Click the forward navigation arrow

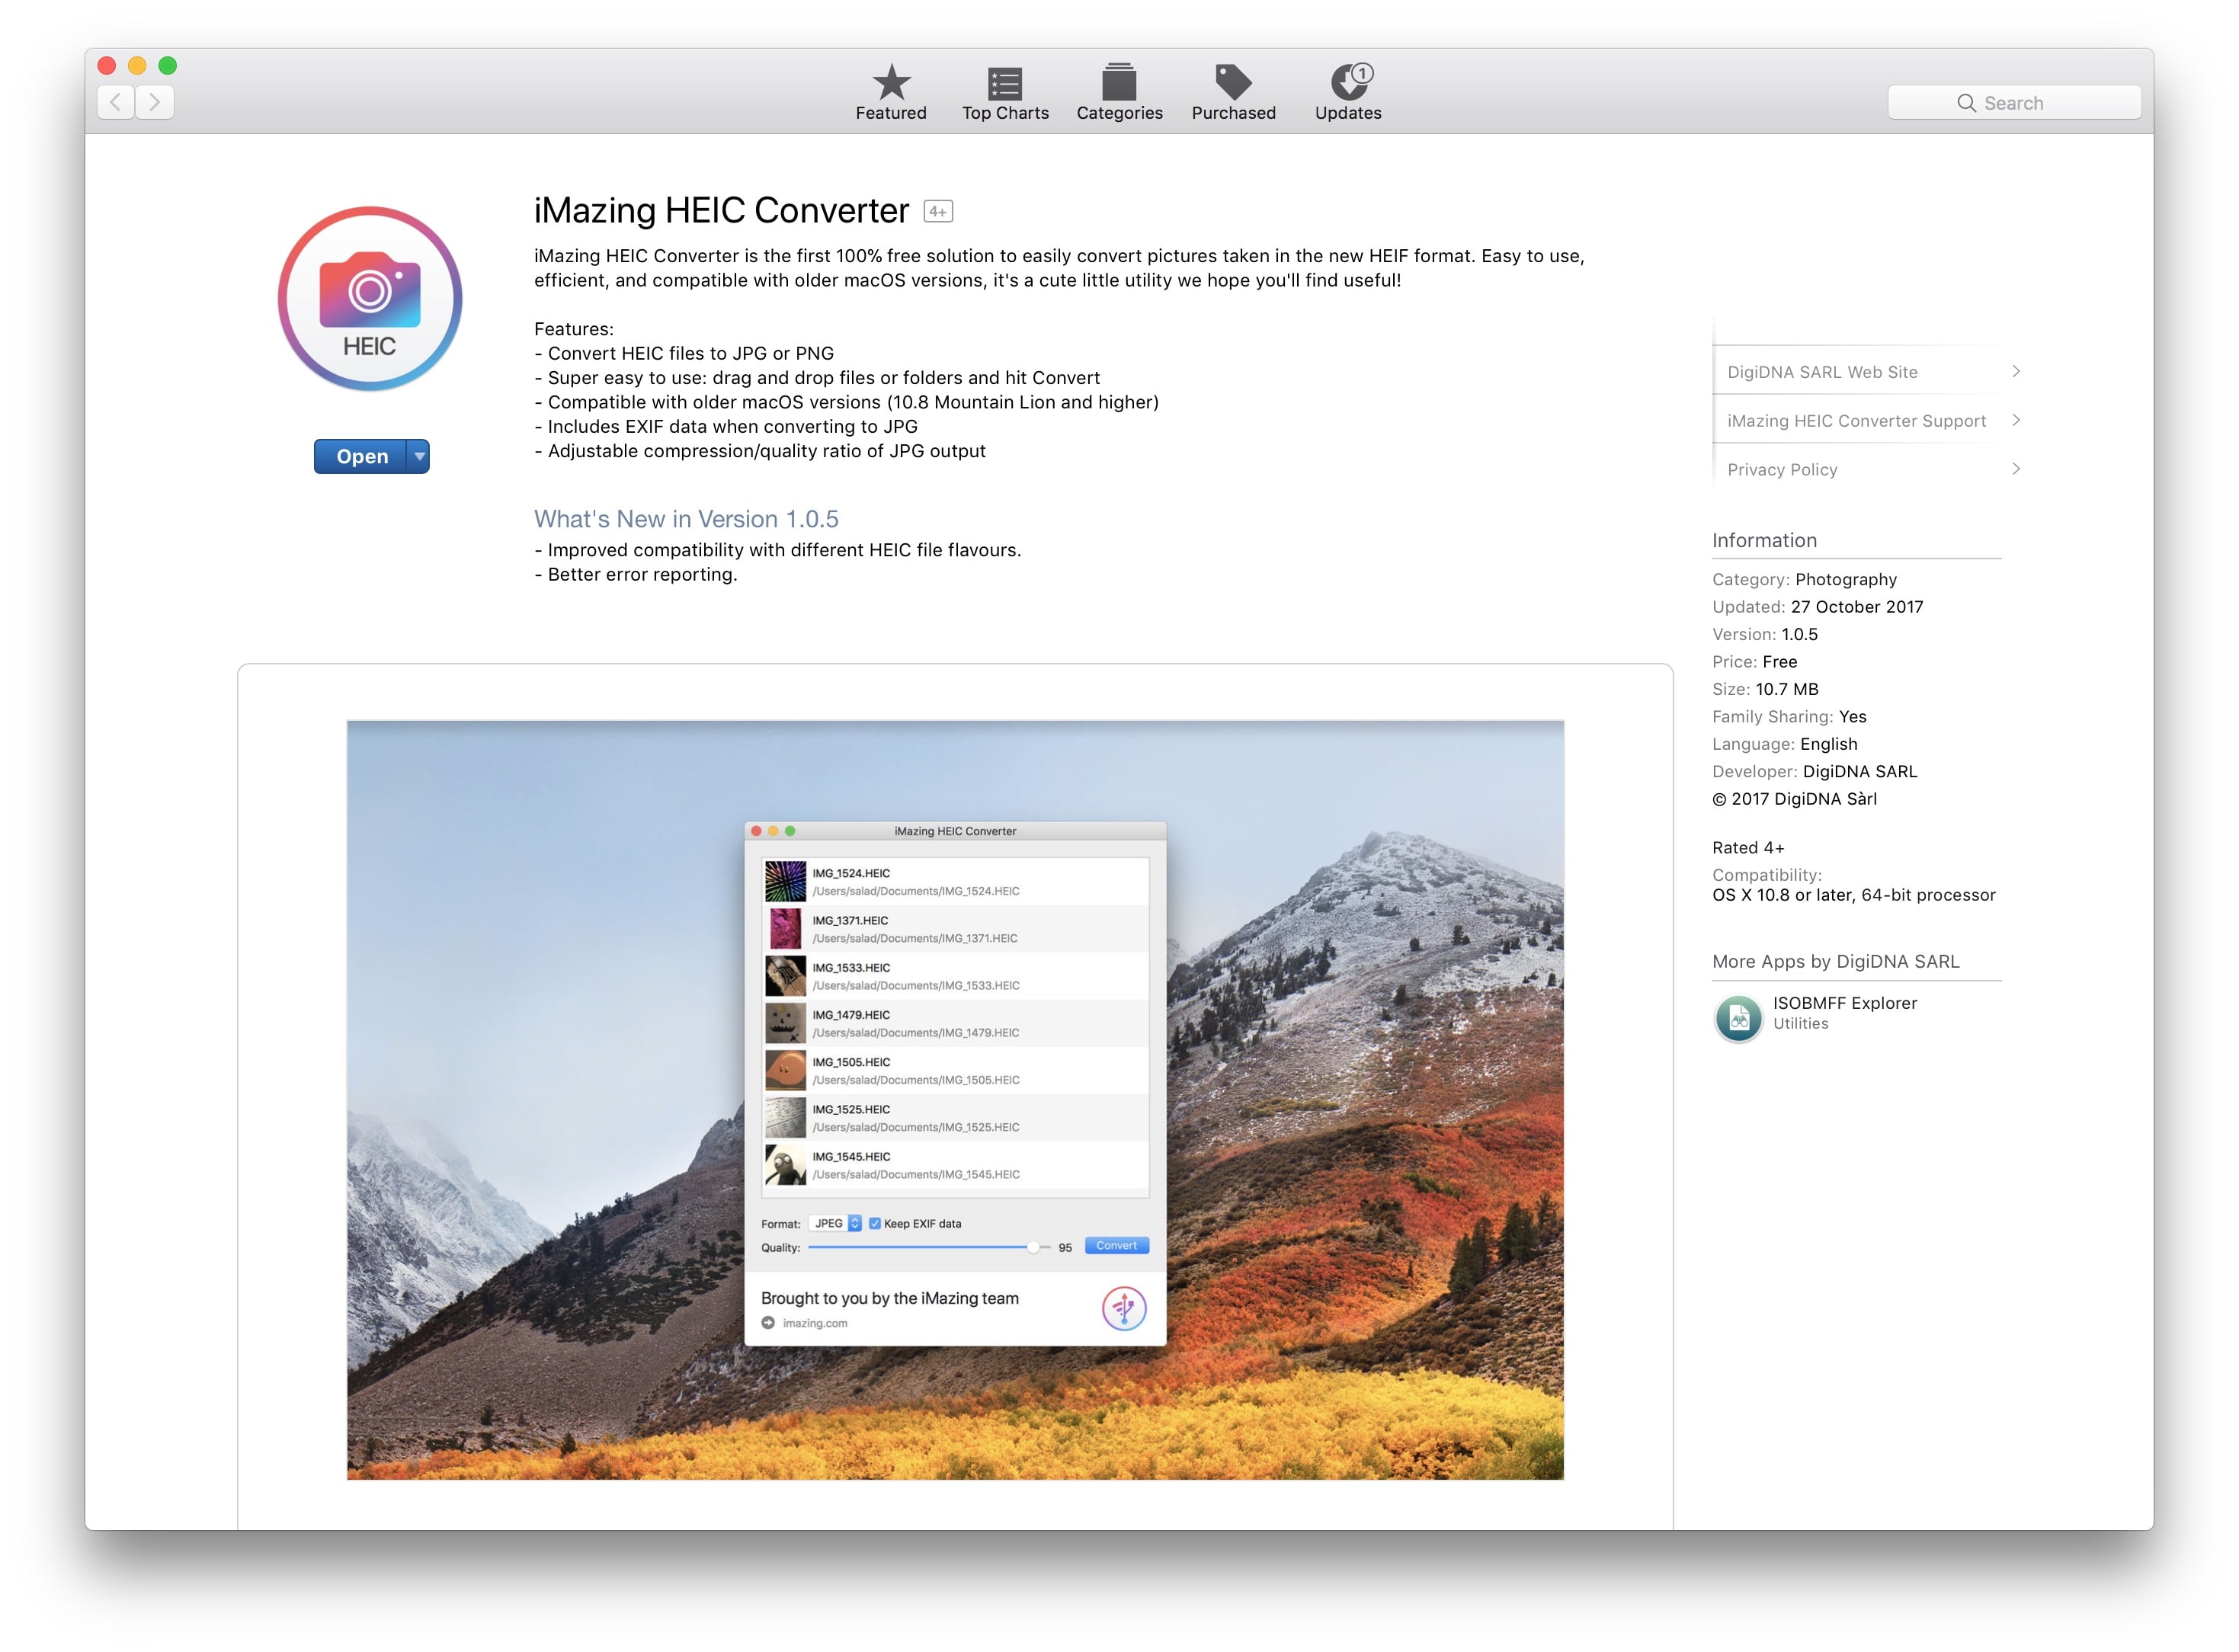click(x=155, y=102)
